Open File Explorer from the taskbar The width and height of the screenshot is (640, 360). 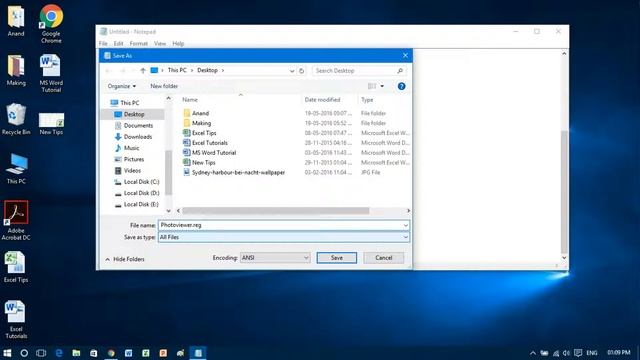[x=76, y=353]
